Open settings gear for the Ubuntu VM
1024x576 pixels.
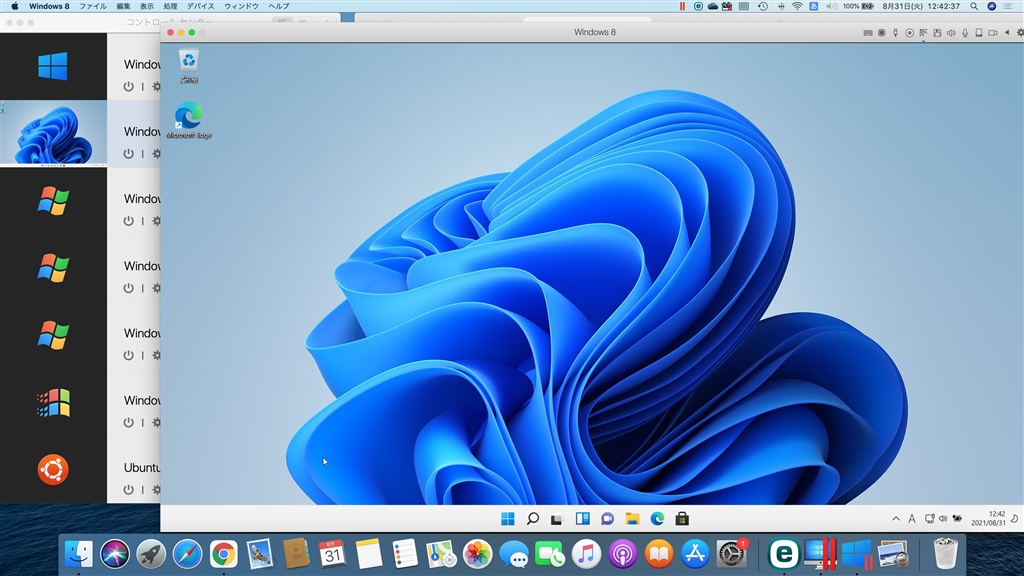(157, 489)
